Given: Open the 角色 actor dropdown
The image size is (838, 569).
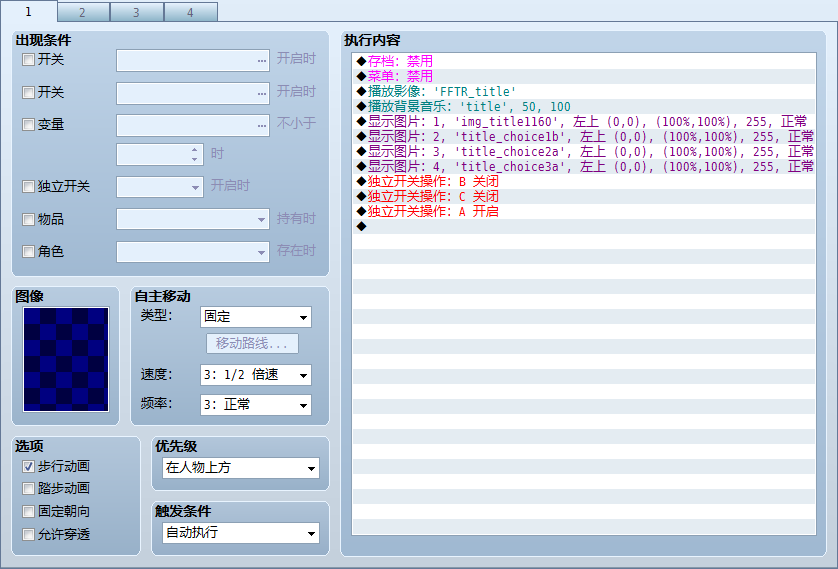Looking at the screenshot, I should tap(193, 252).
